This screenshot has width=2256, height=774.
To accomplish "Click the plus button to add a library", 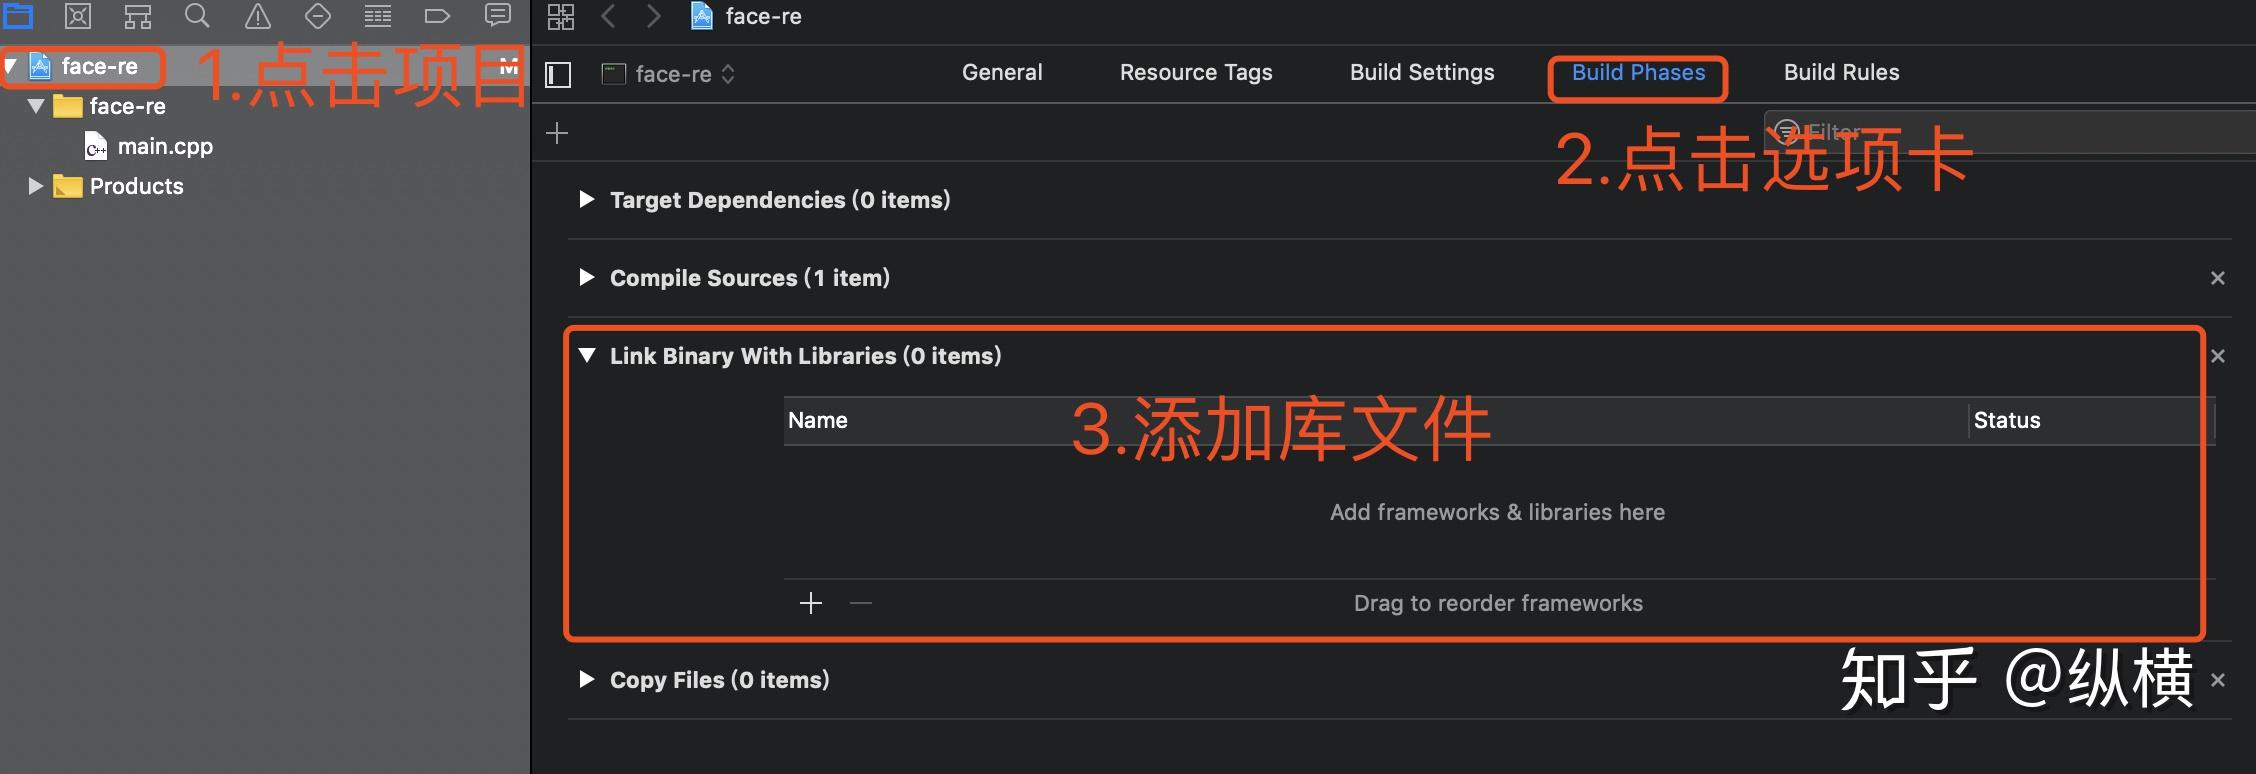I will pyautogui.click(x=810, y=602).
